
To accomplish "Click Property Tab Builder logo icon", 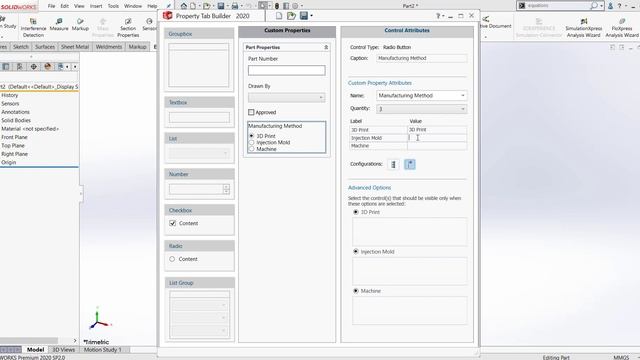I will [x=167, y=16].
